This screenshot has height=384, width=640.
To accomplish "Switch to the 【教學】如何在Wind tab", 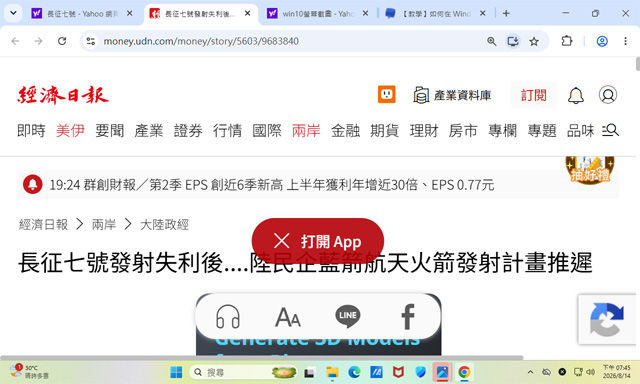I will pos(435,13).
